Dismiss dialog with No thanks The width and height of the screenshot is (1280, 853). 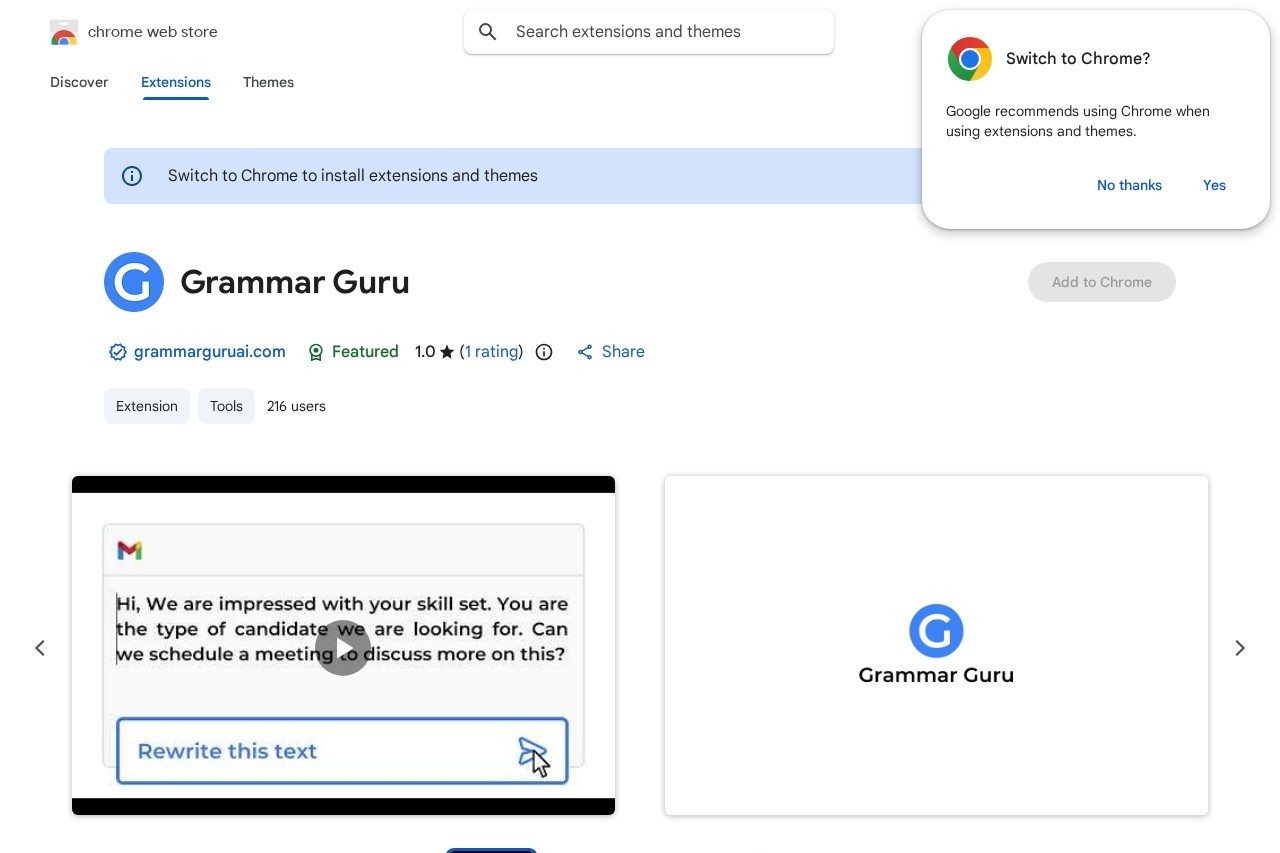click(1129, 185)
